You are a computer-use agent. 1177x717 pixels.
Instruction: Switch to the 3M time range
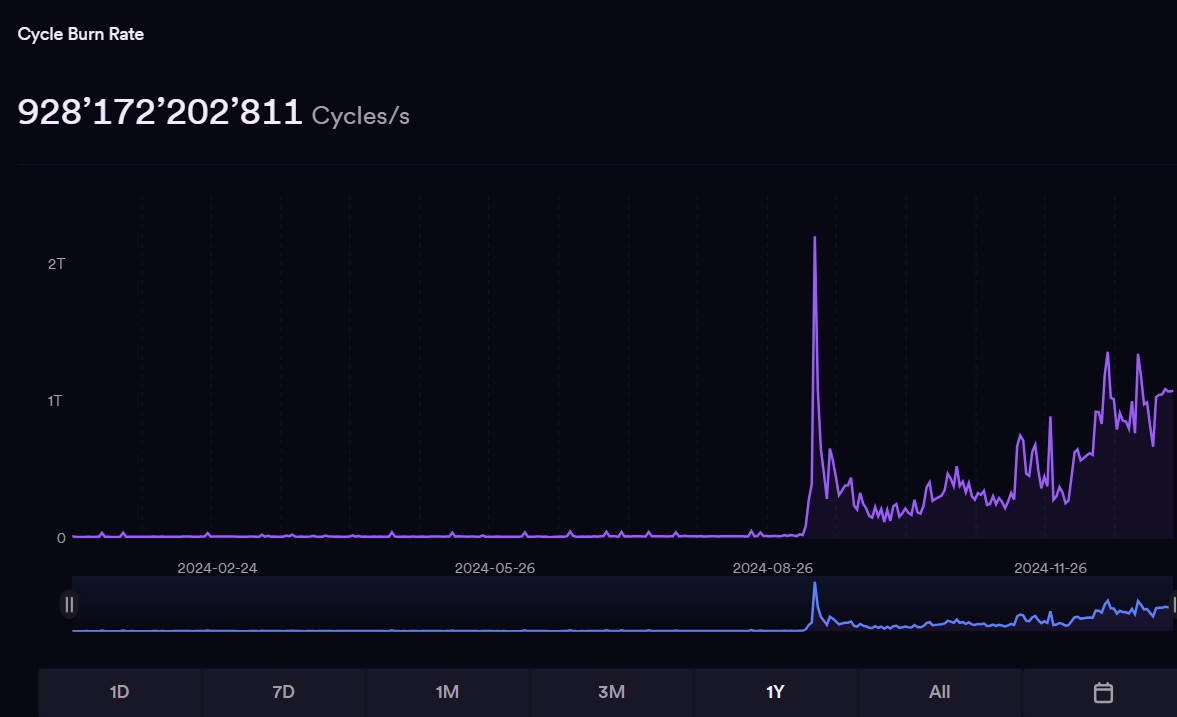pyautogui.click(x=611, y=692)
